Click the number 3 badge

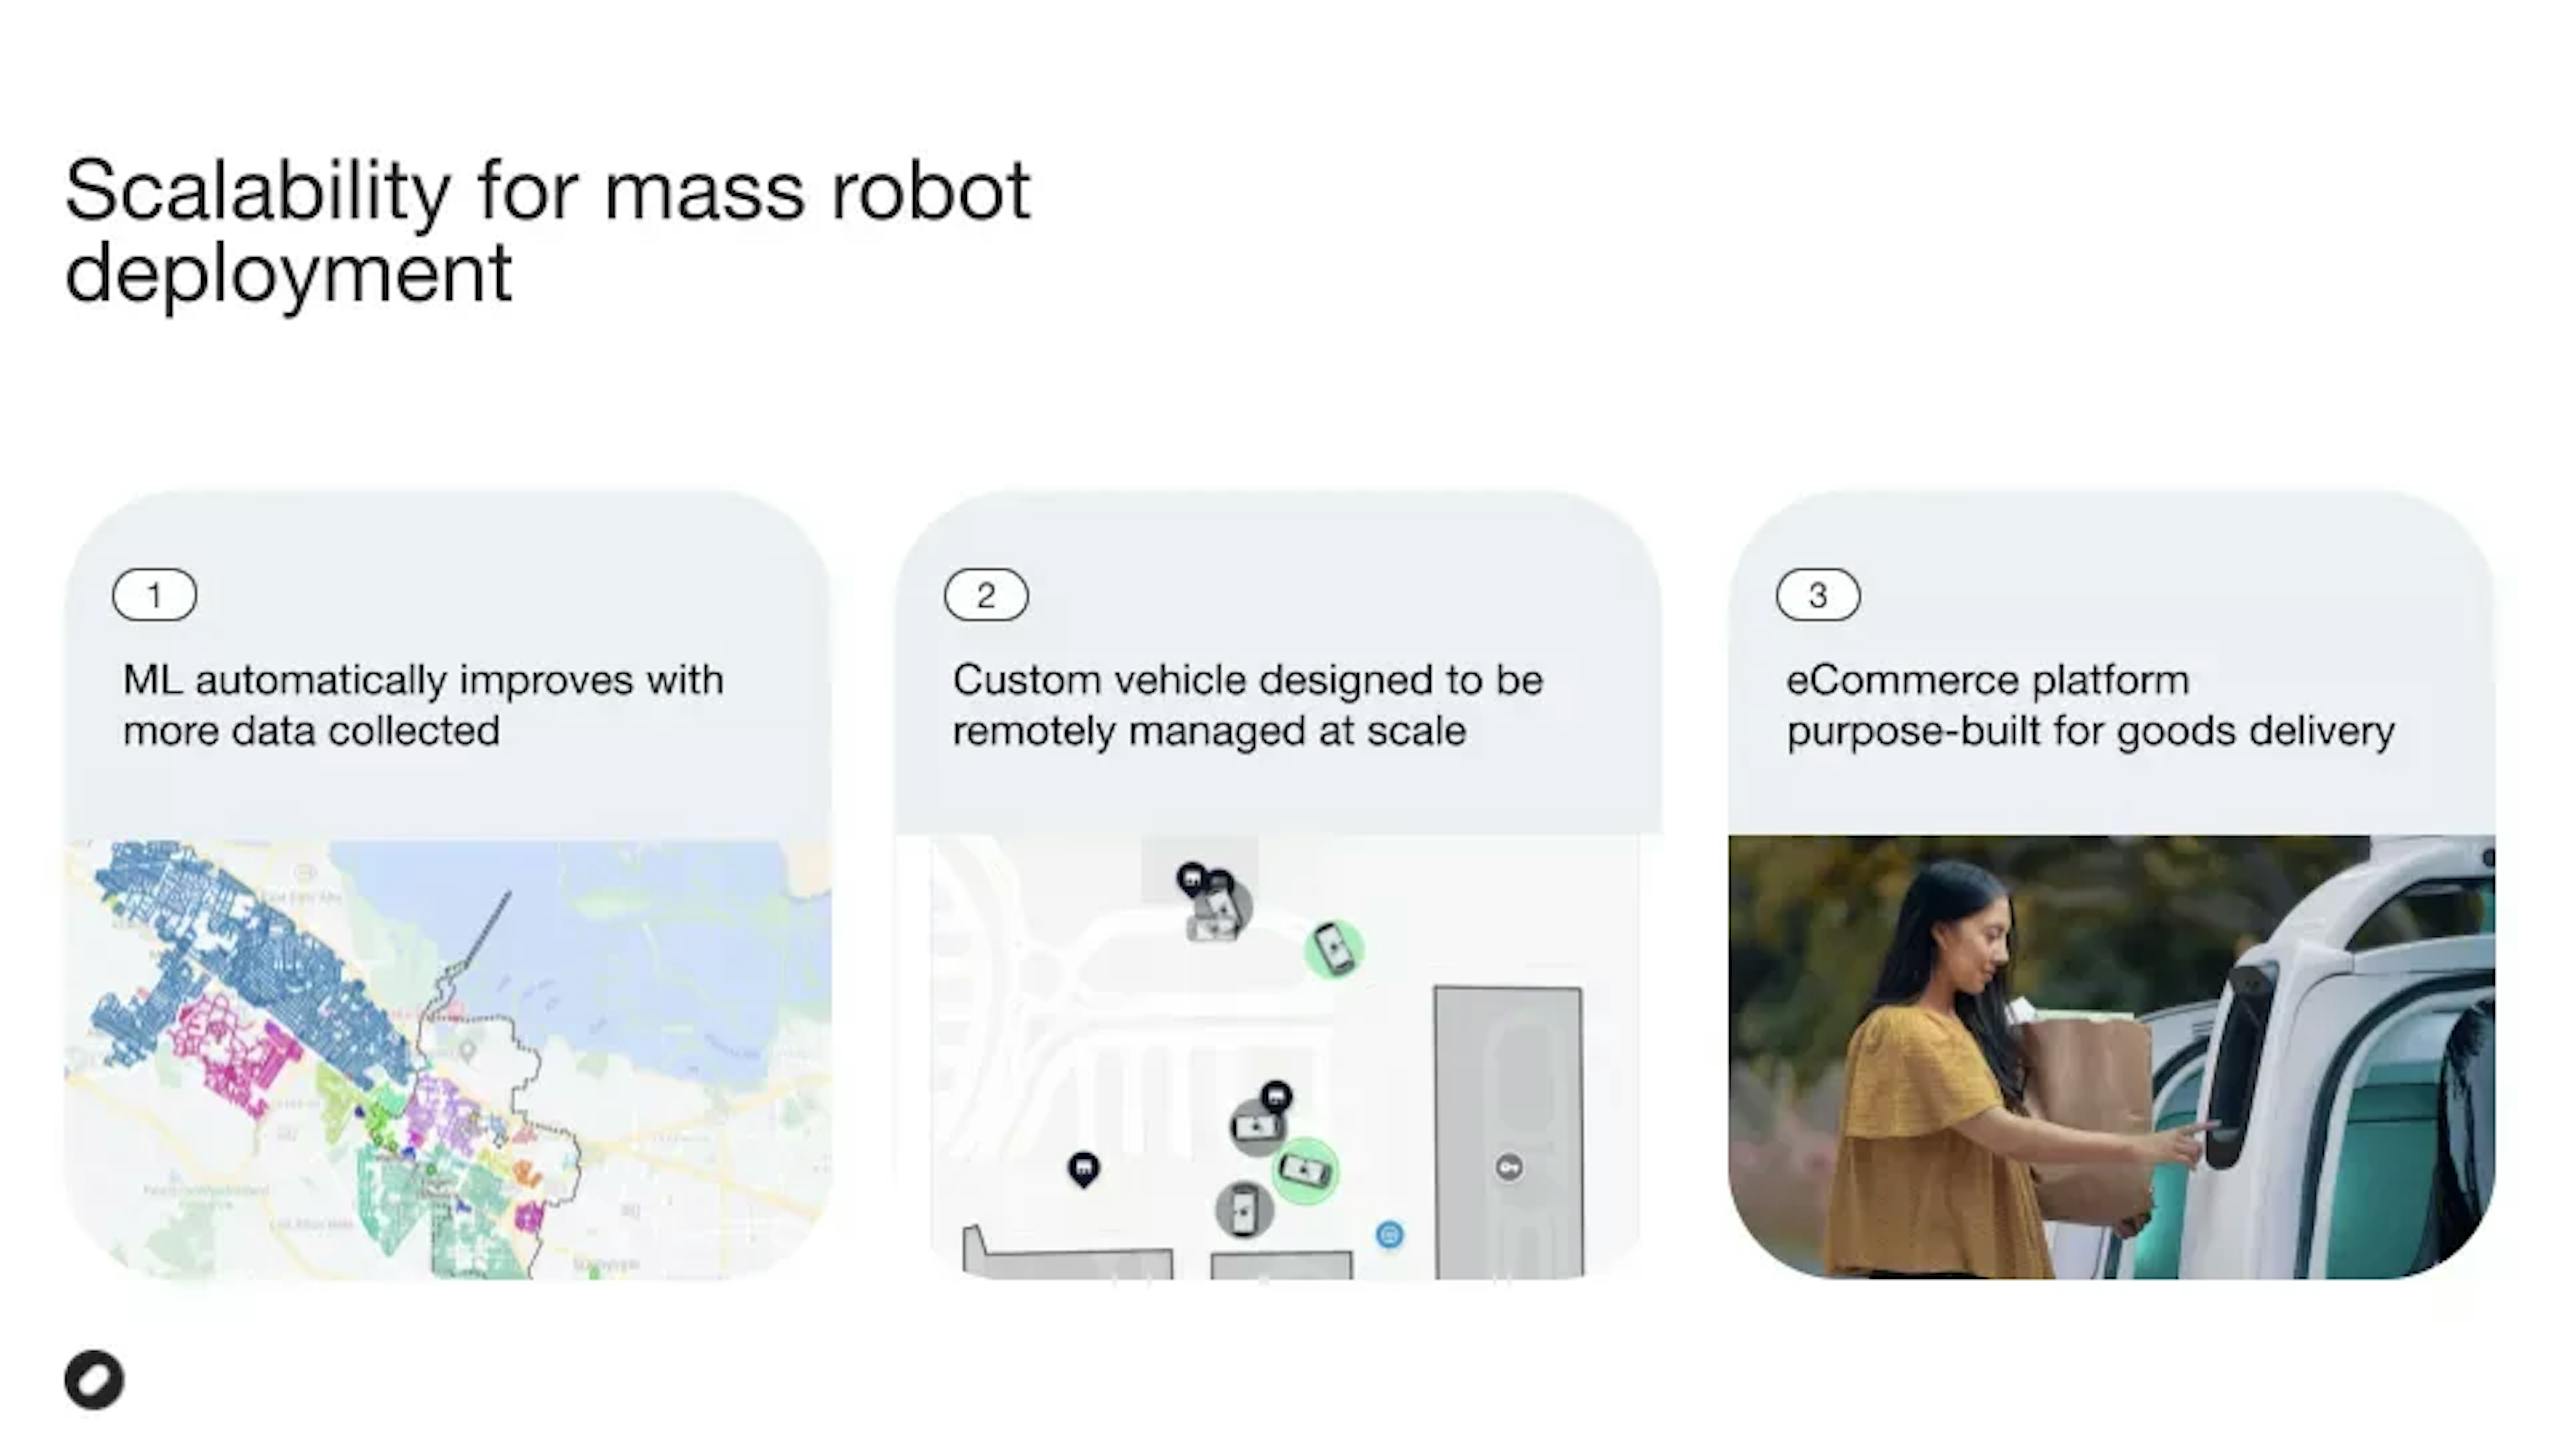pyautogui.click(x=1818, y=595)
